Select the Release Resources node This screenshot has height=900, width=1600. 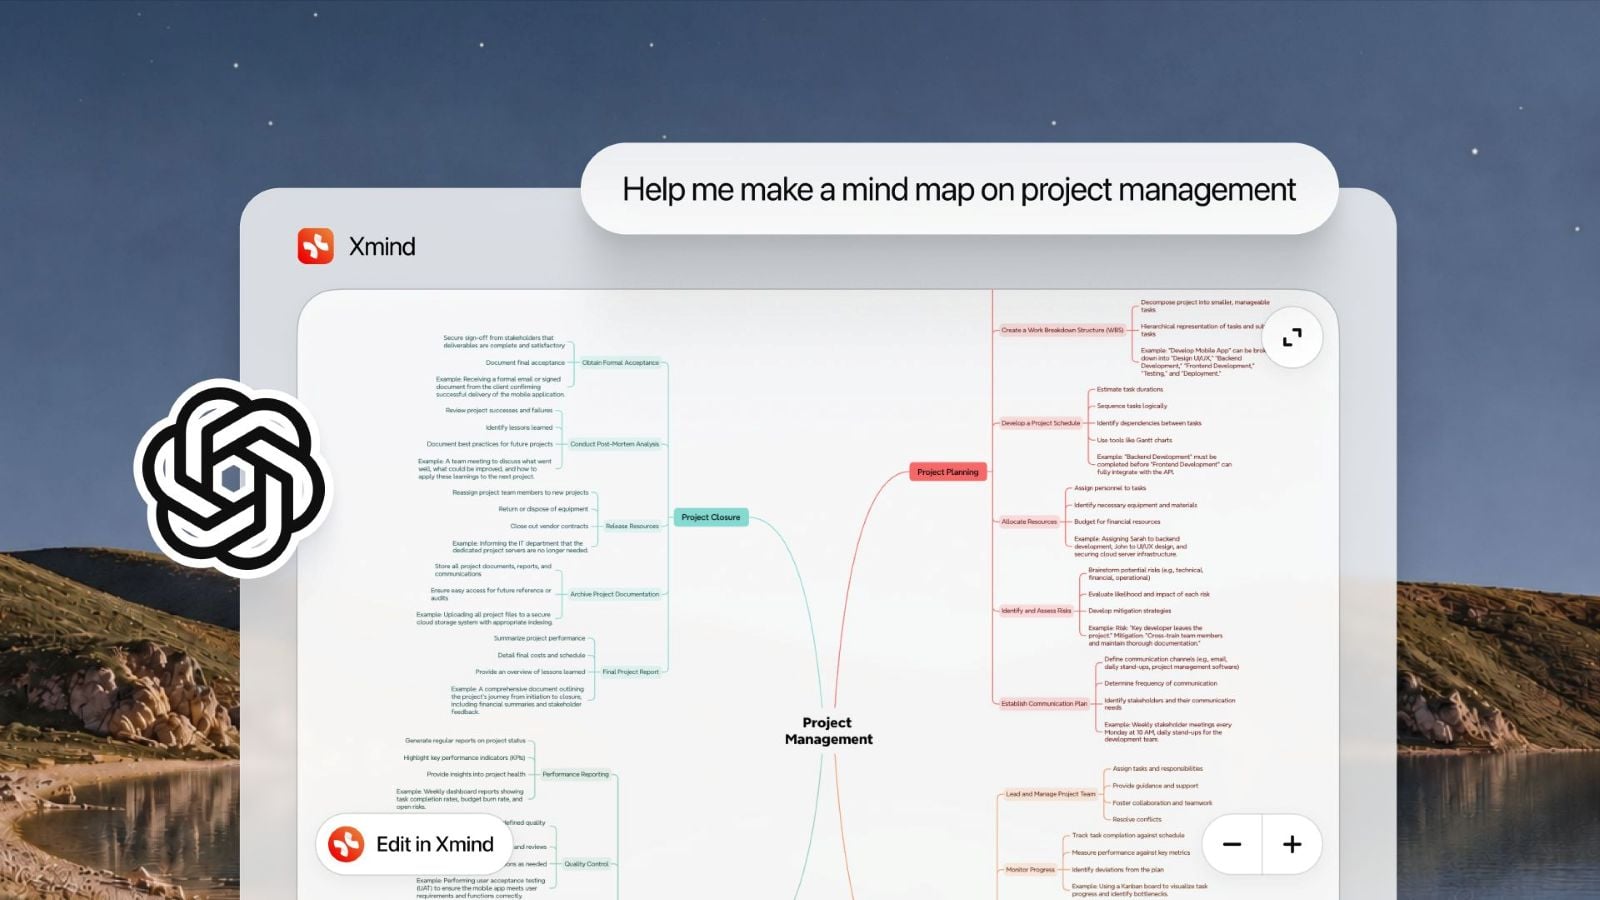[x=632, y=526]
